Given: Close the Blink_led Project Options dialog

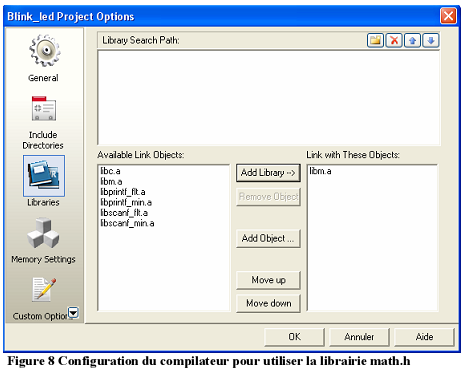Looking at the screenshot, I should 448,16.
